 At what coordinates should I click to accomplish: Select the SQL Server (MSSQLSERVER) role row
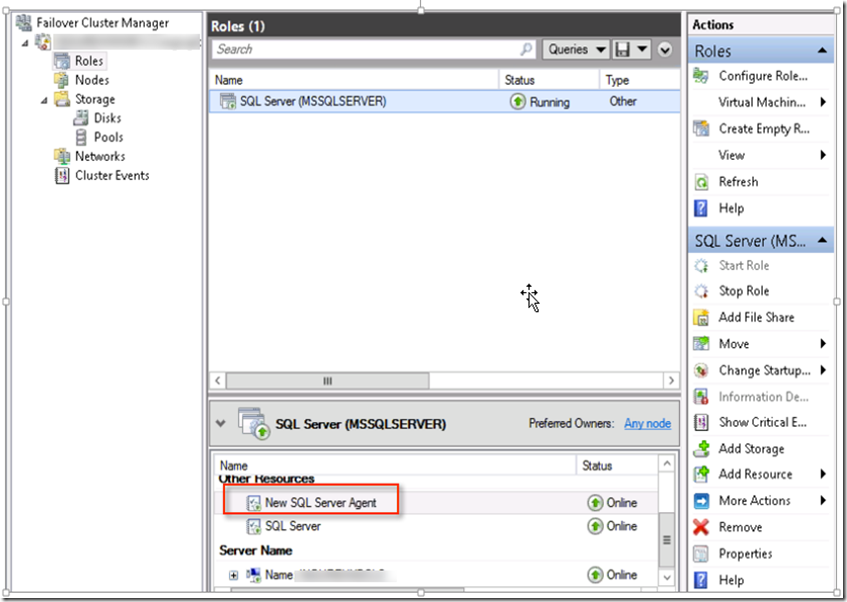(444, 102)
